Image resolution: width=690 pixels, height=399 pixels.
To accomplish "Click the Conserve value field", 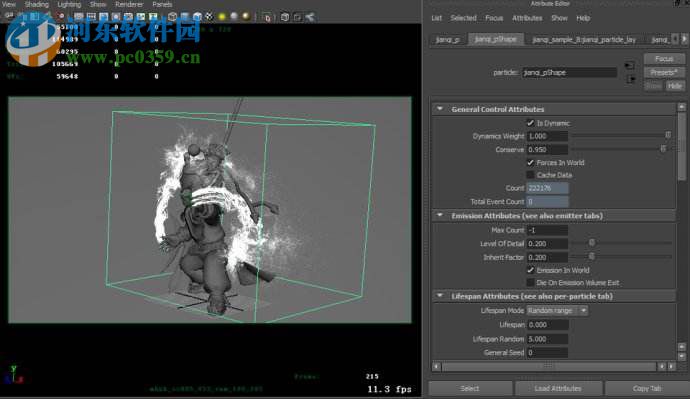I will click(x=547, y=150).
